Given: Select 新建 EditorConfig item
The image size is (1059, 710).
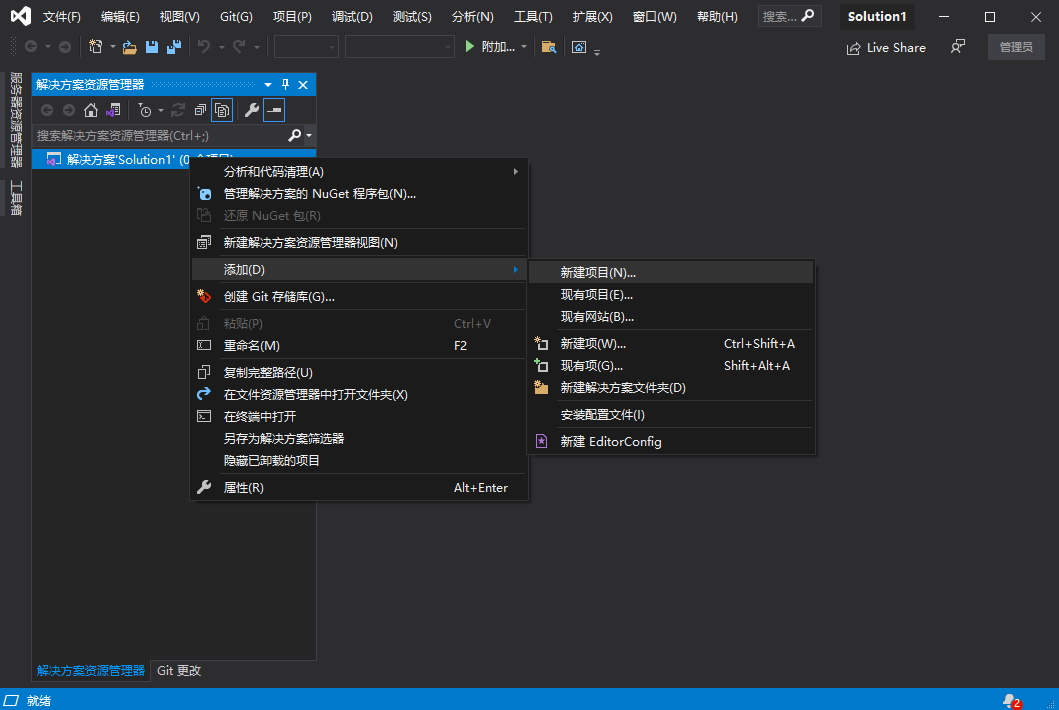Looking at the screenshot, I should [x=671, y=442].
